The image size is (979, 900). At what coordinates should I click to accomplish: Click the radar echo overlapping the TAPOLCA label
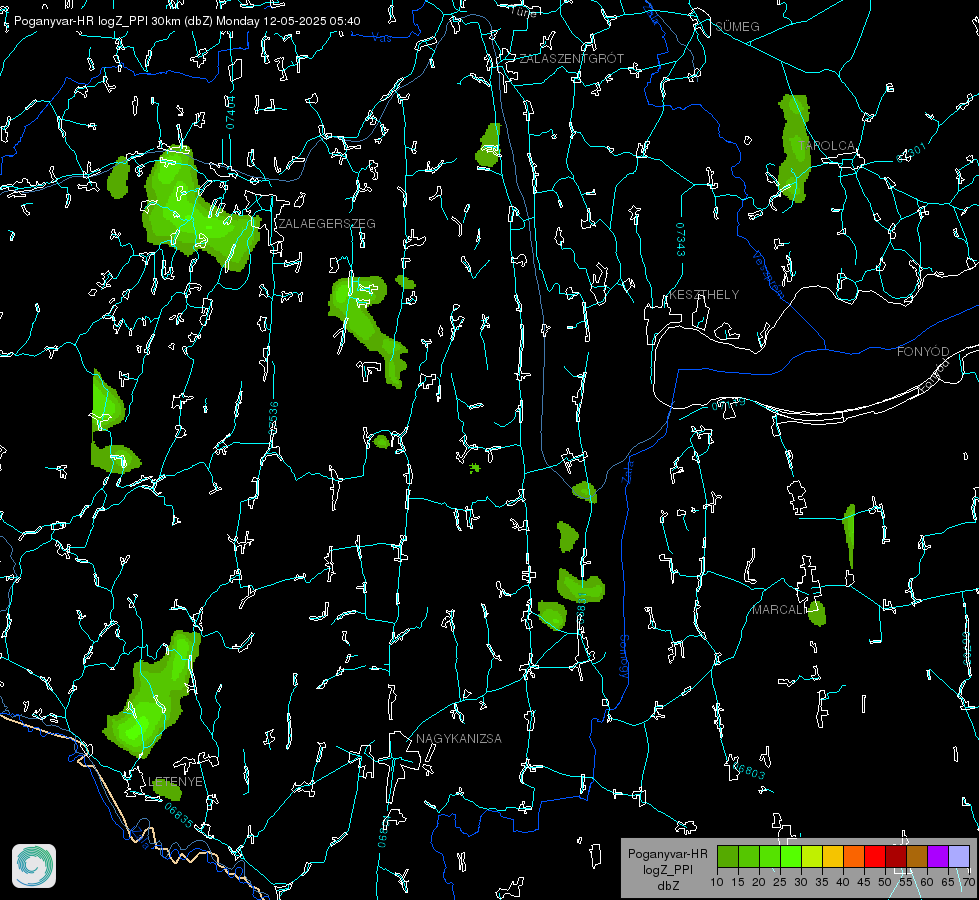(x=793, y=149)
